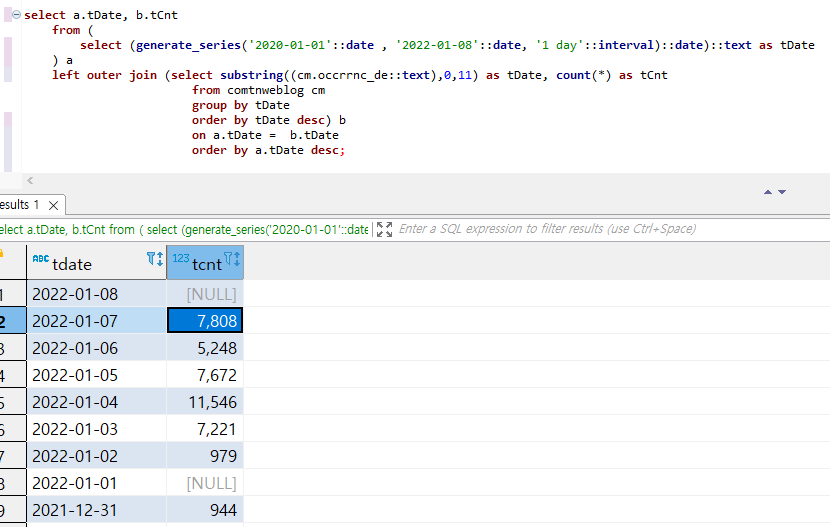830x527 pixels.
Task: Select cell 5,248
Action: pyautogui.click(x=205, y=348)
